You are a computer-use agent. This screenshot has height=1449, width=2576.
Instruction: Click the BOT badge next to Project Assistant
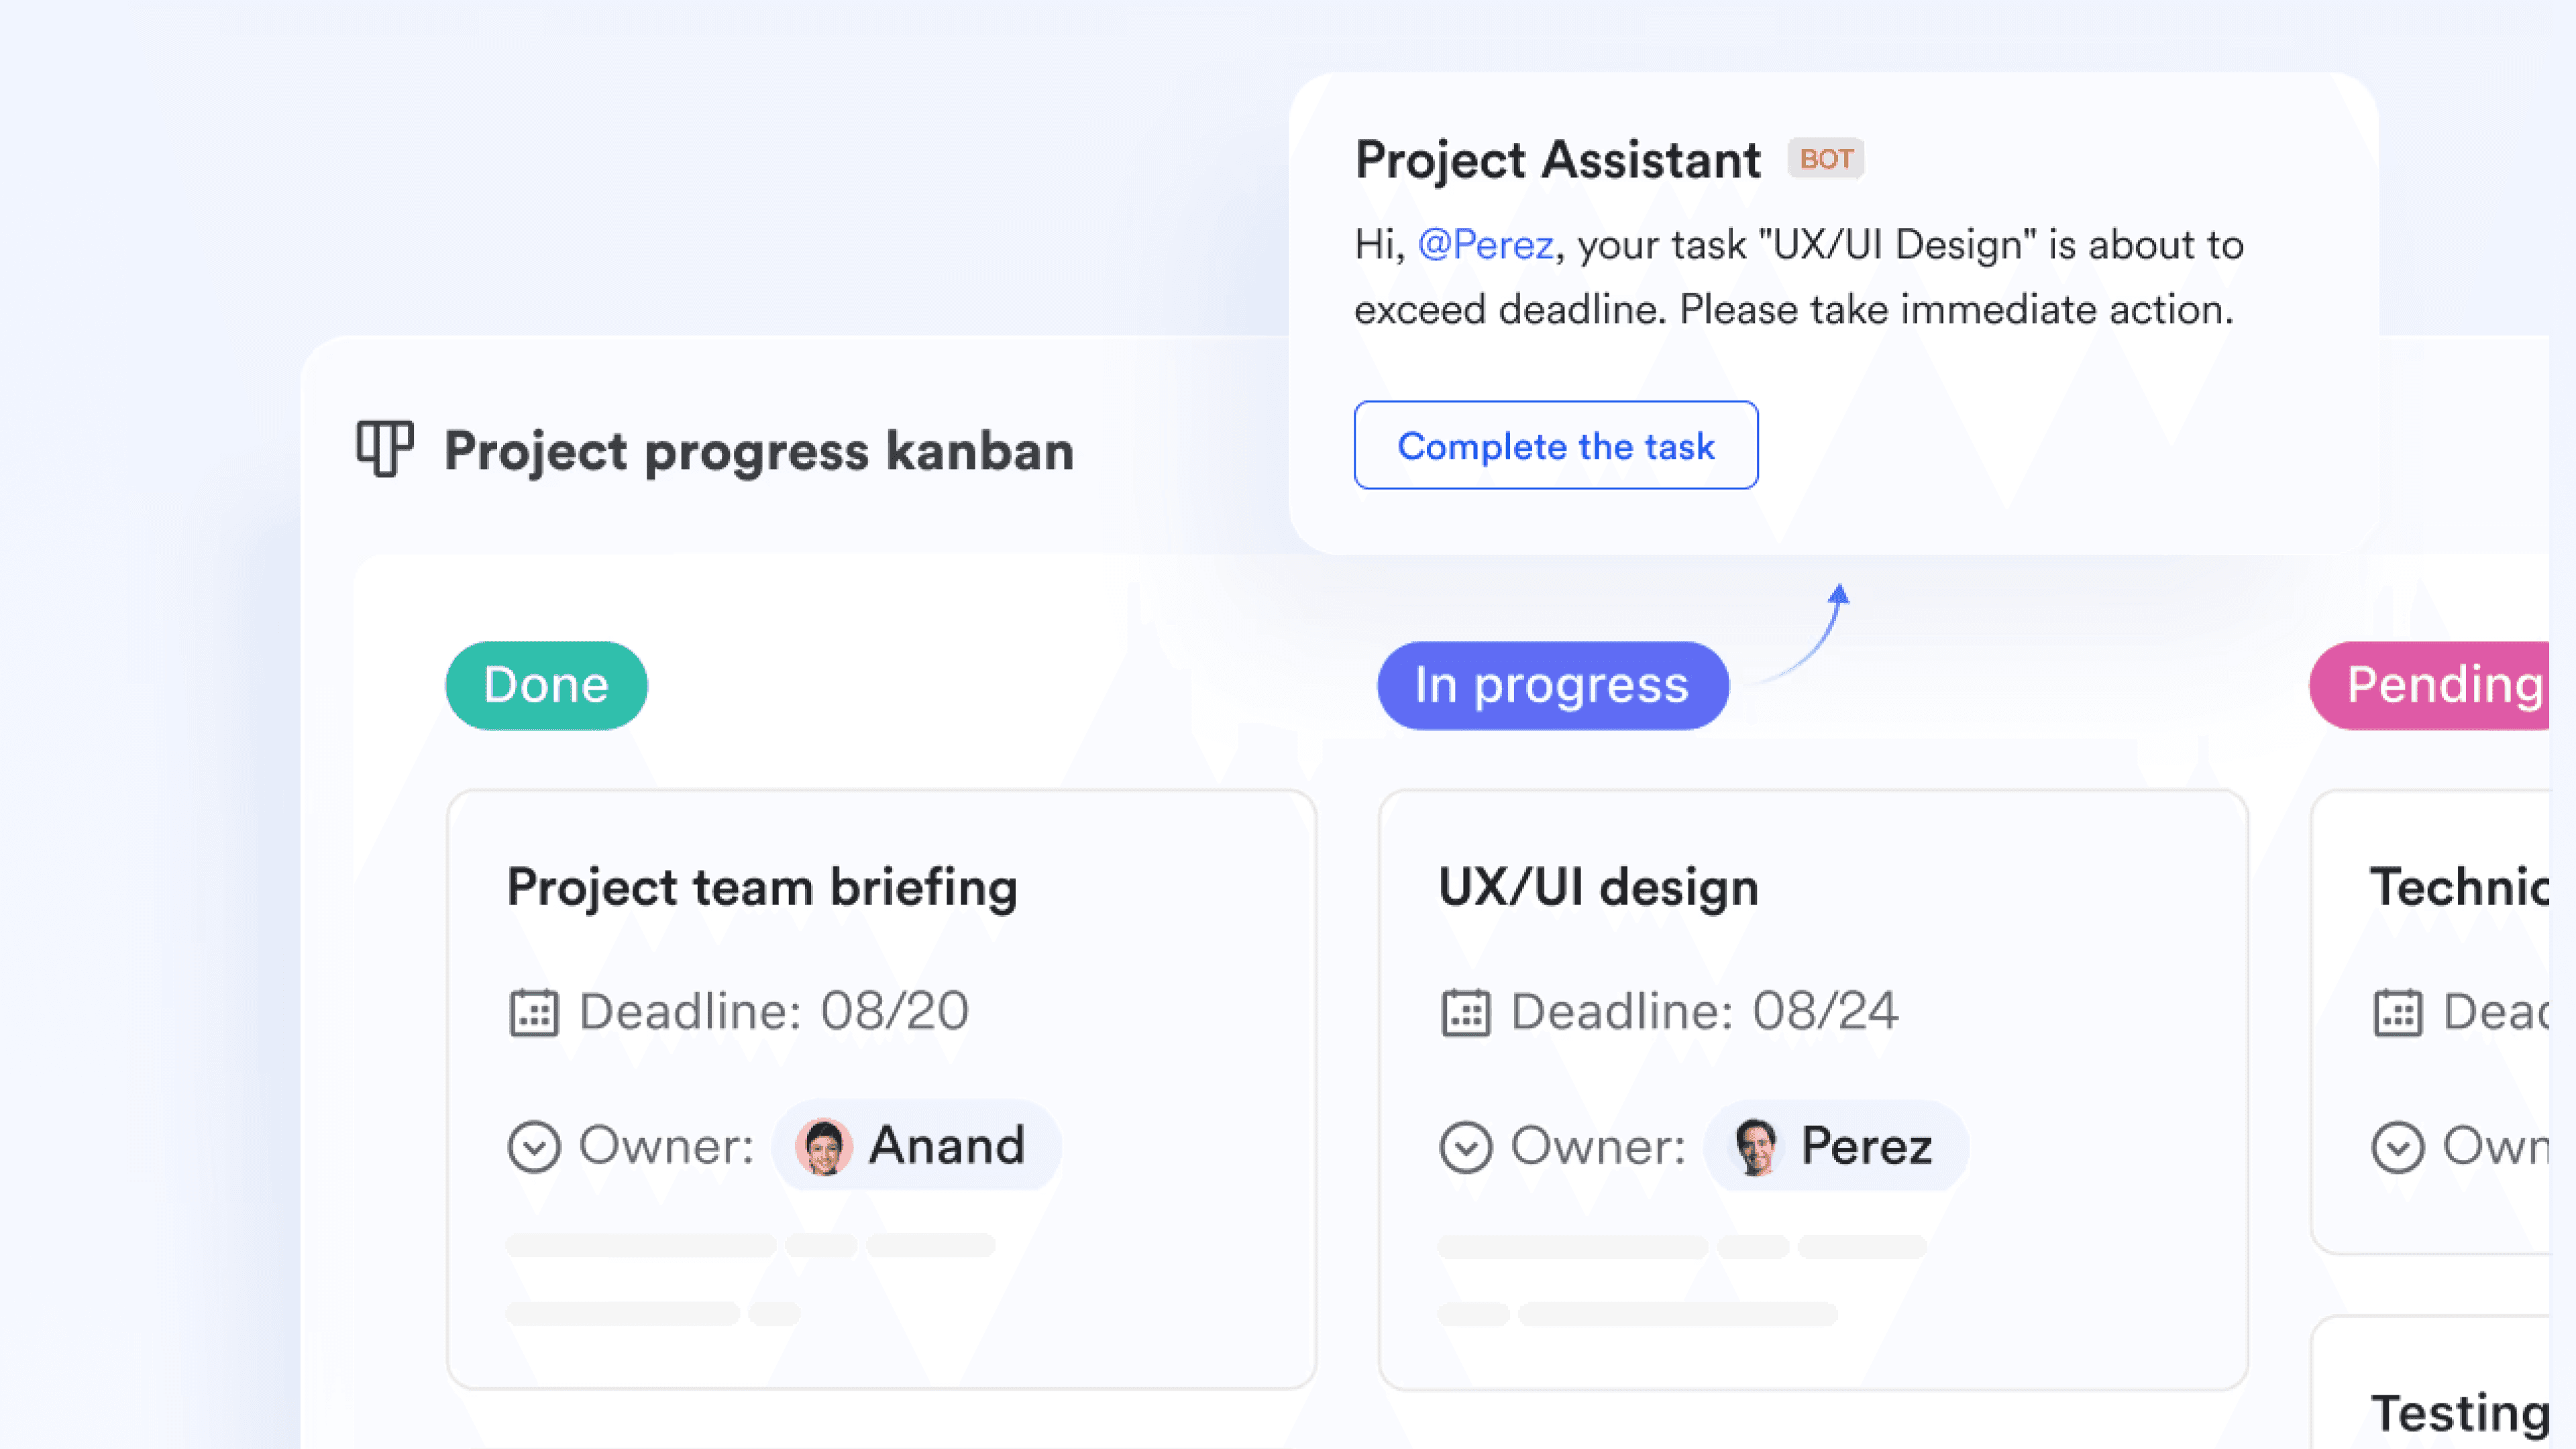[1826, 158]
